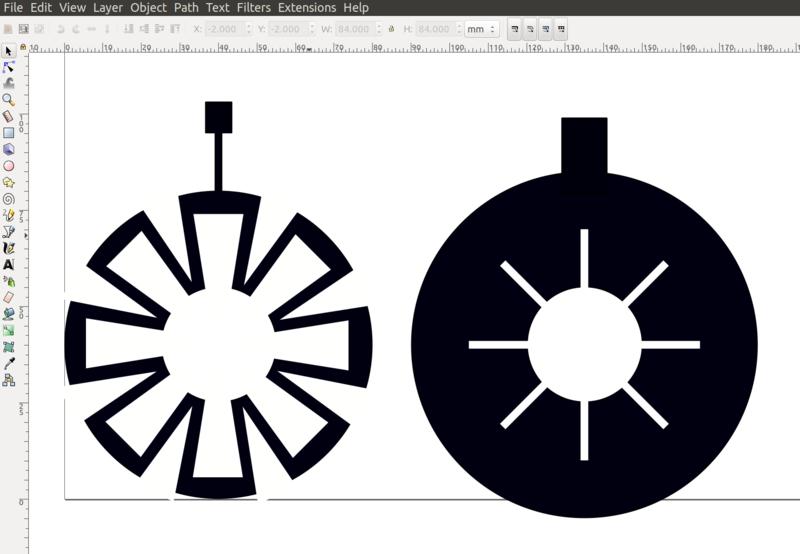
Task: Select the Gradient tool
Action: coord(8,331)
